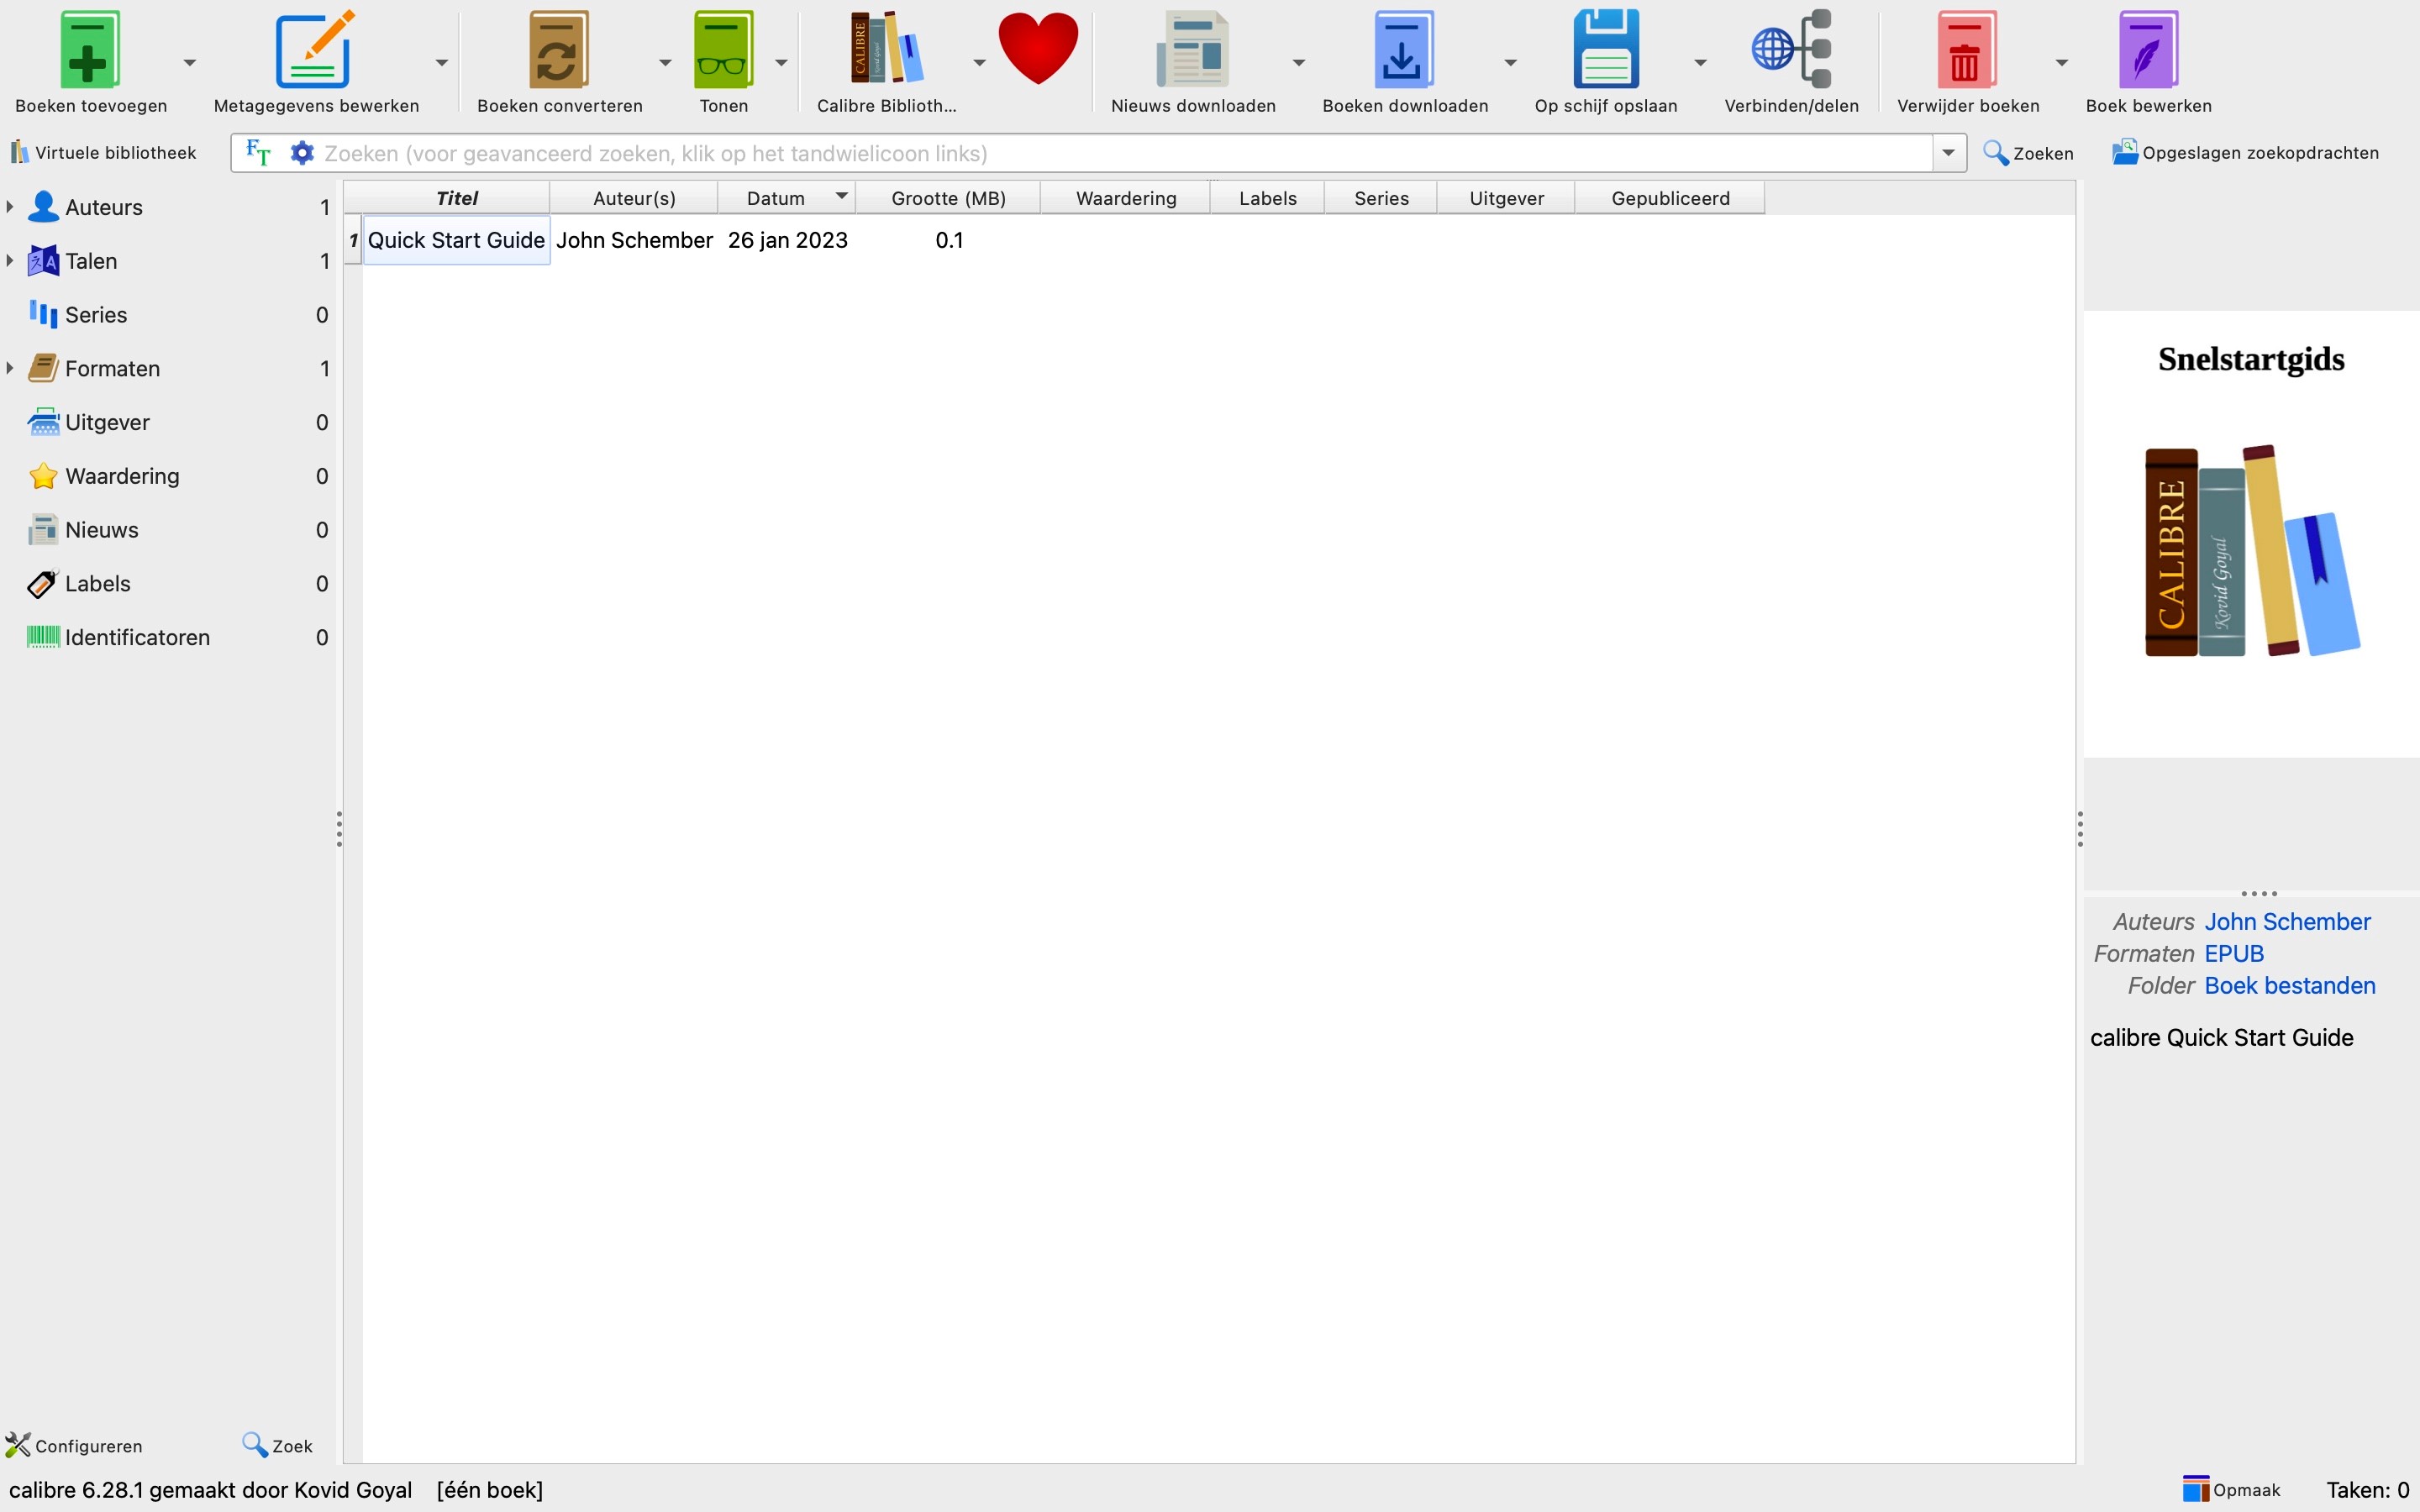Click Taken: 0 jobs indicator
2420x1512 pixels.
2367,1489
